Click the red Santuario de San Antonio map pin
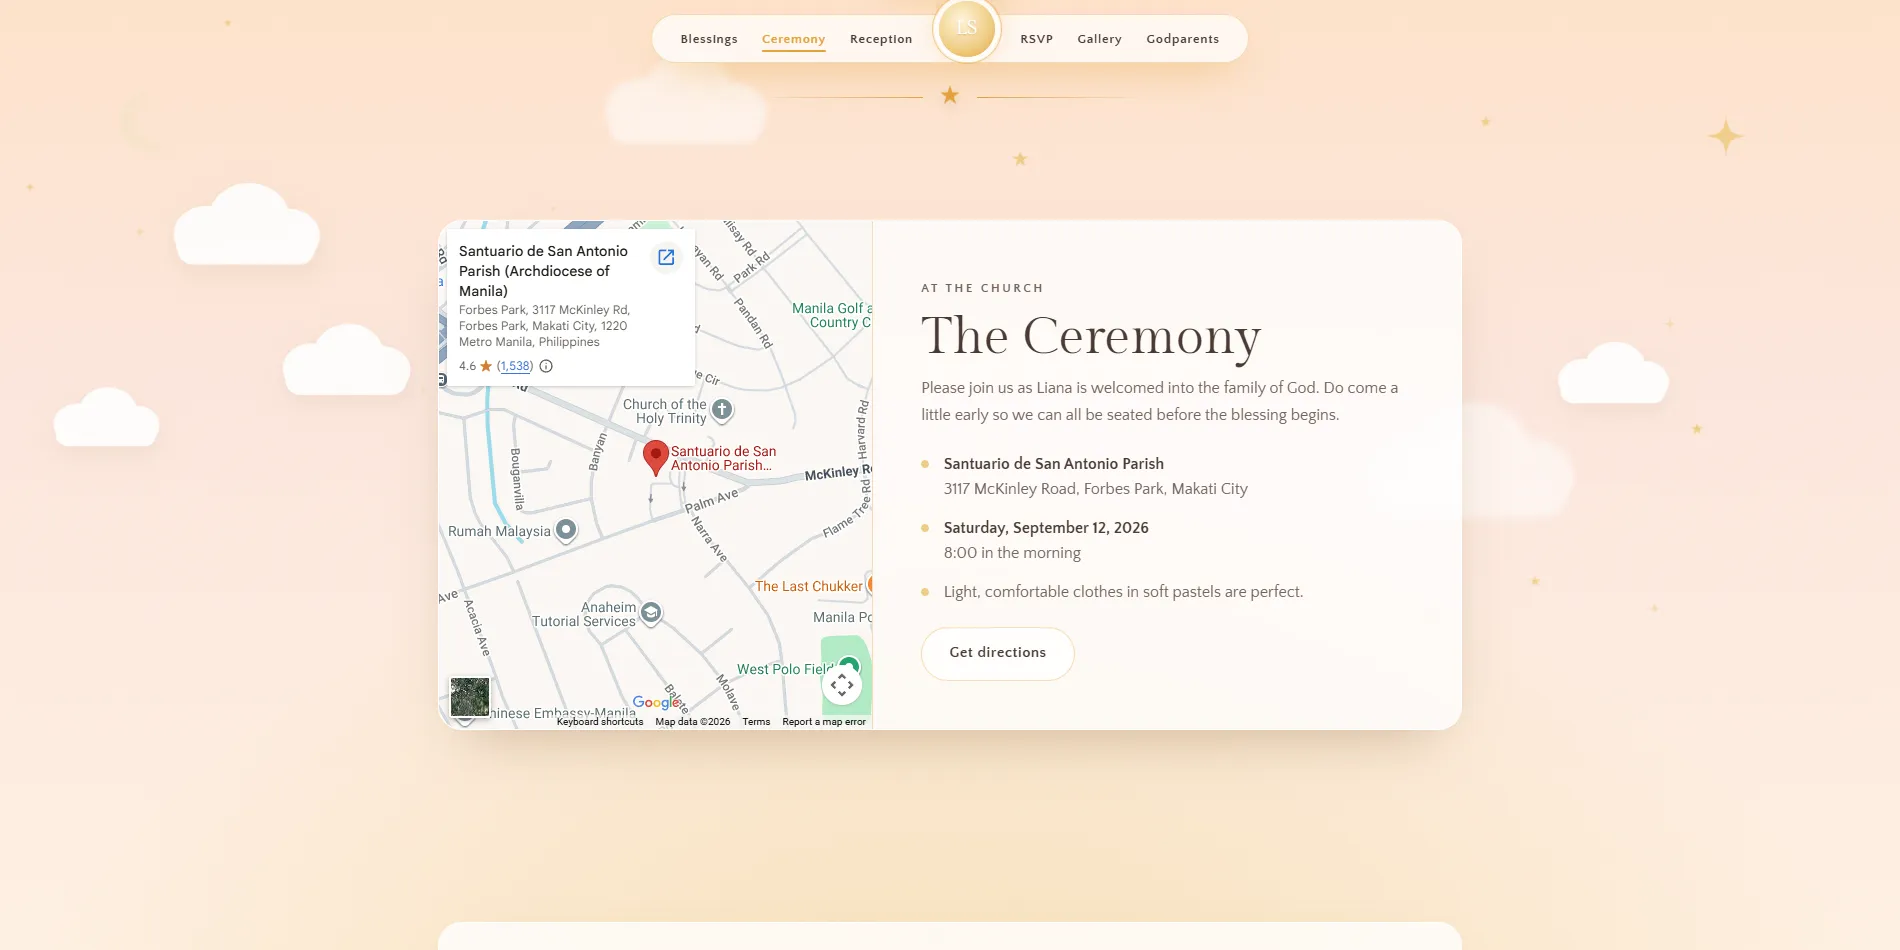Viewport: 1900px width, 950px height. tap(655, 458)
